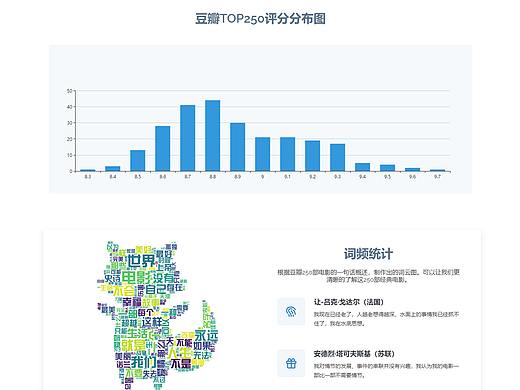Click the description paragraph under 词频统计
520x390 pixels.
(x=368, y=276)
